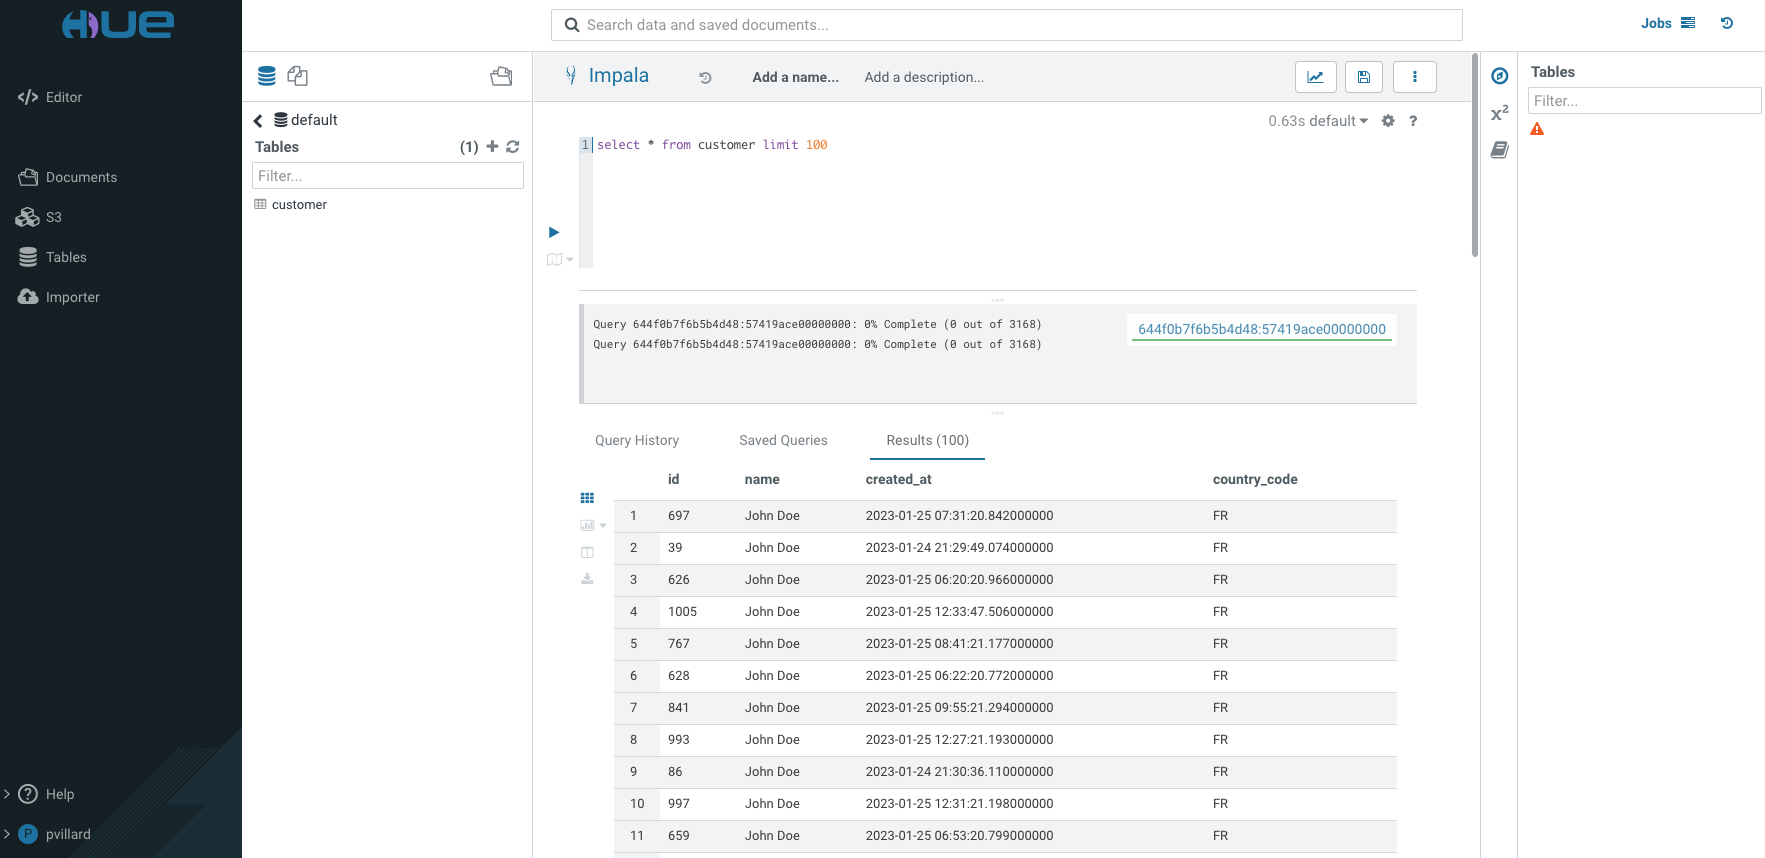Screen dimensions: 1765x858
Task: Open the three-dot more options menu
Action: (1414, 77)
